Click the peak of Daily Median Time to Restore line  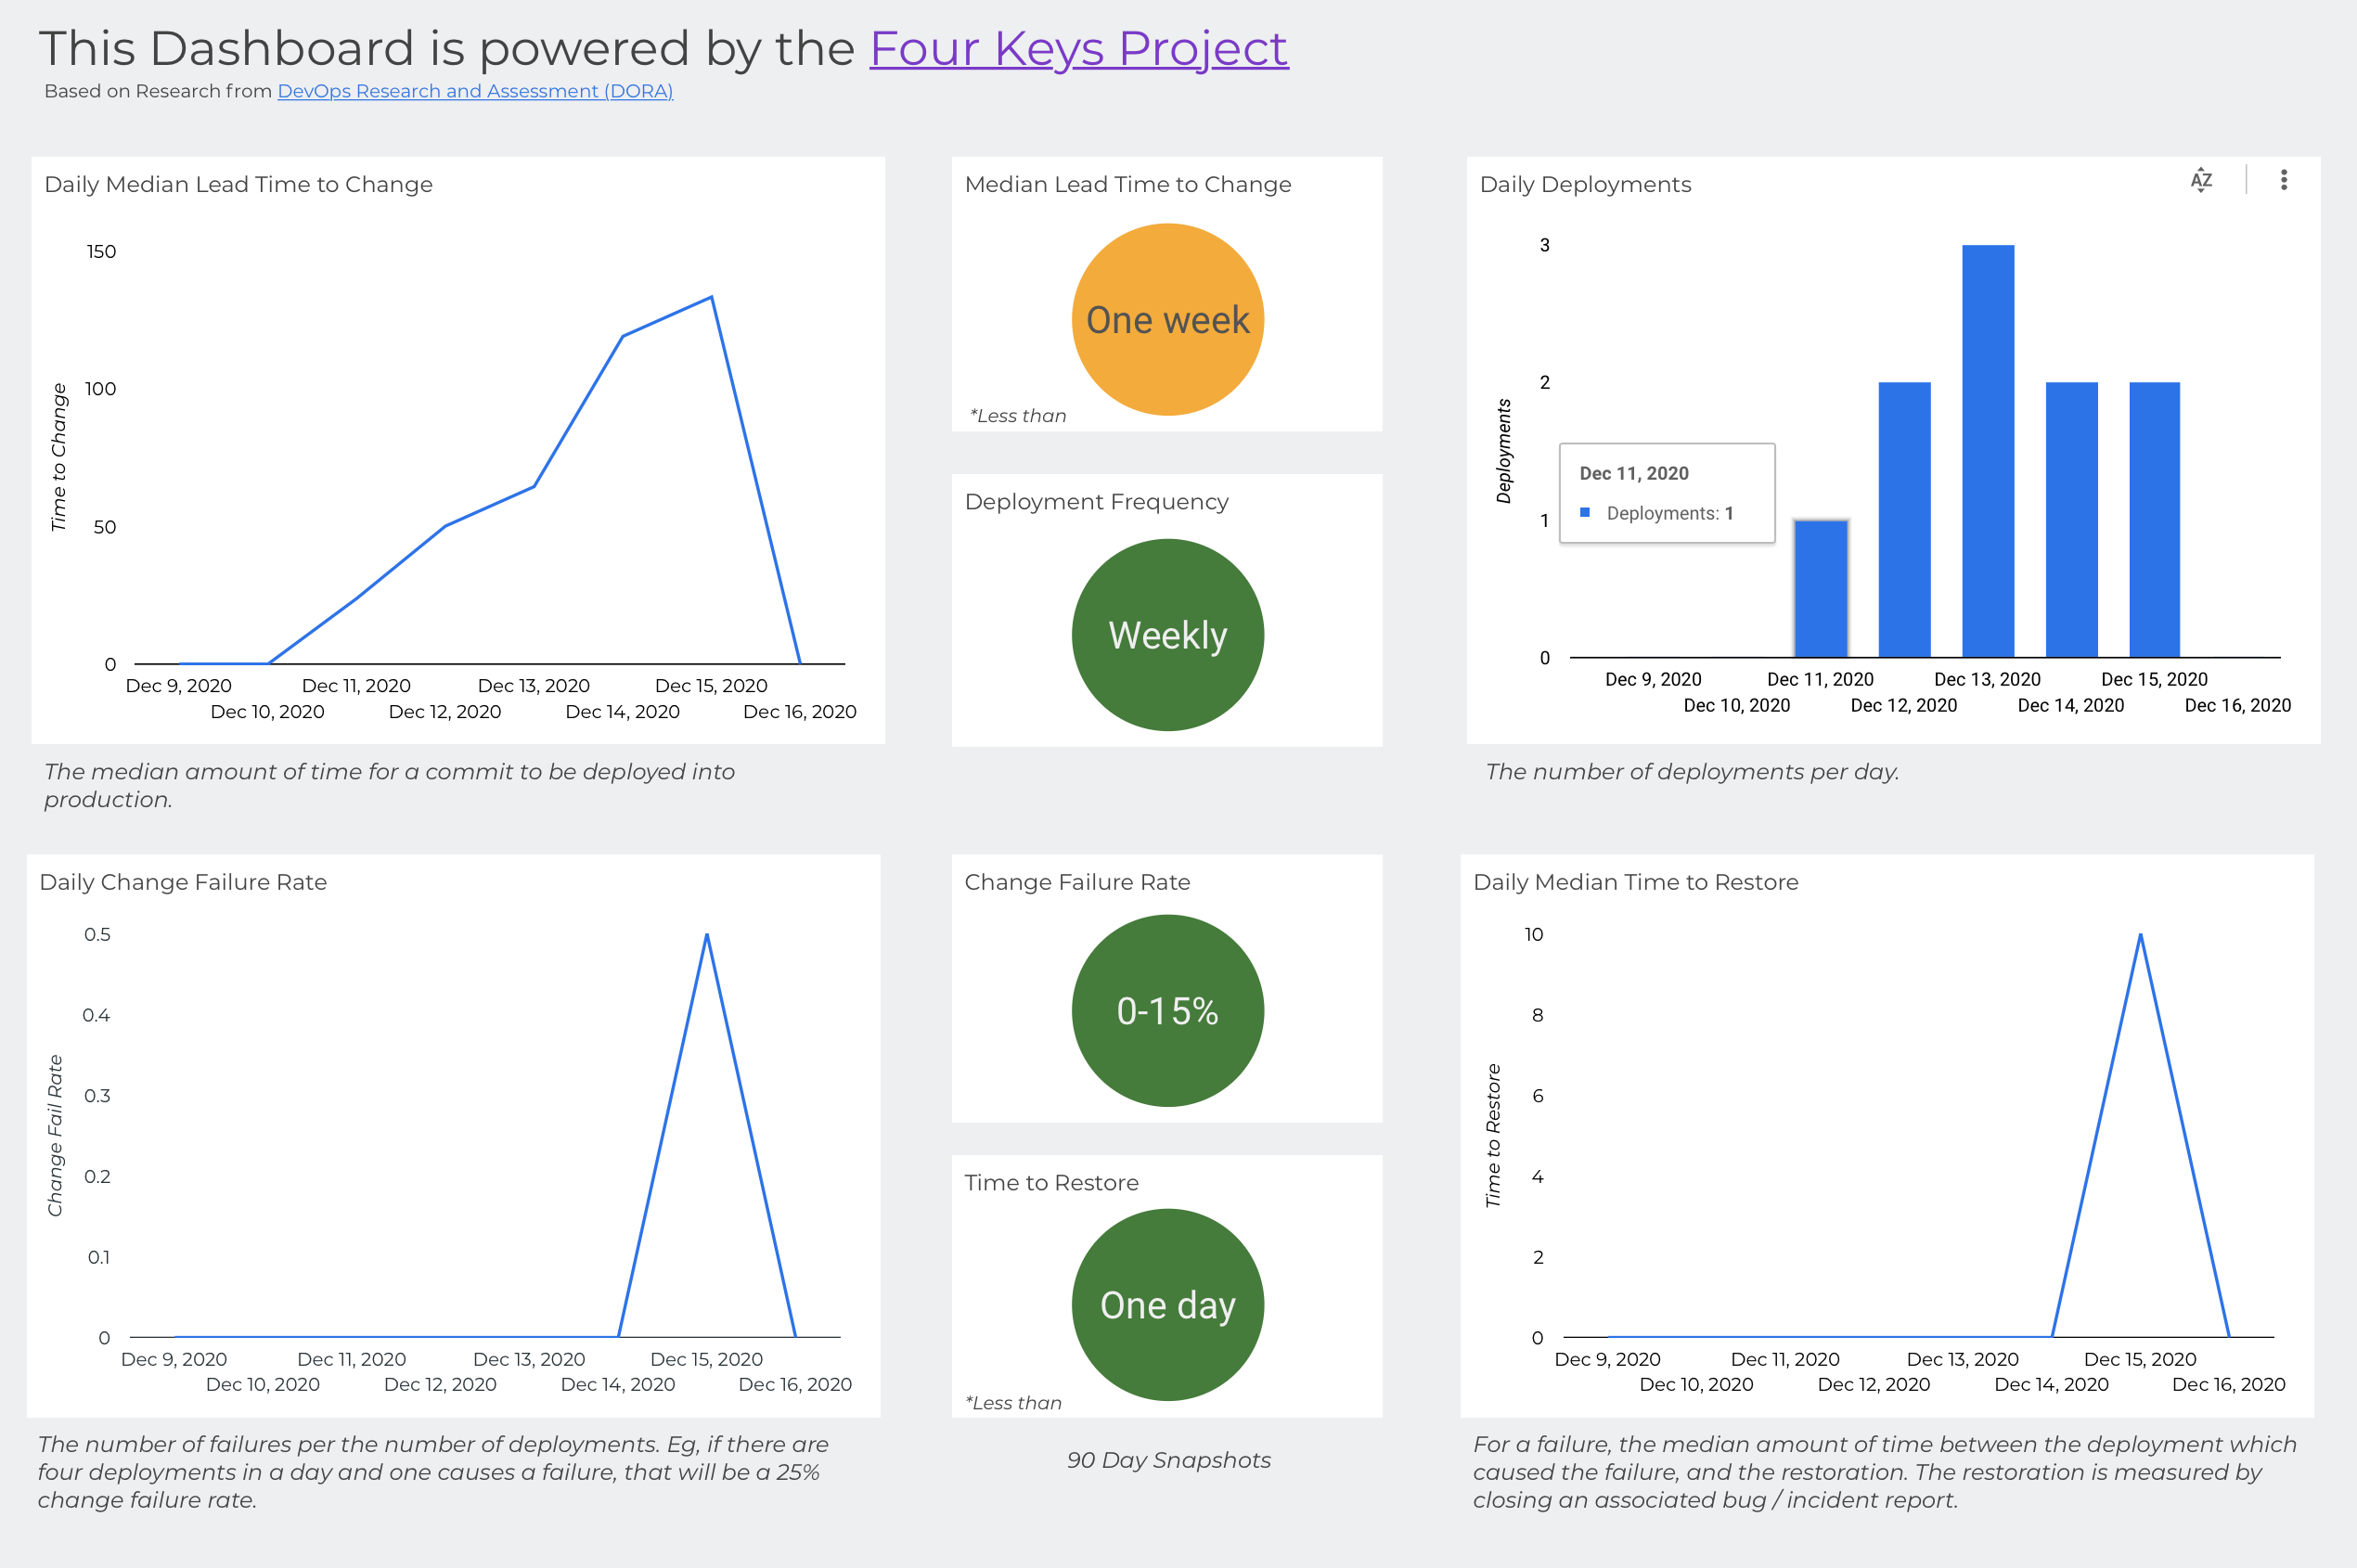(2140, 935)
